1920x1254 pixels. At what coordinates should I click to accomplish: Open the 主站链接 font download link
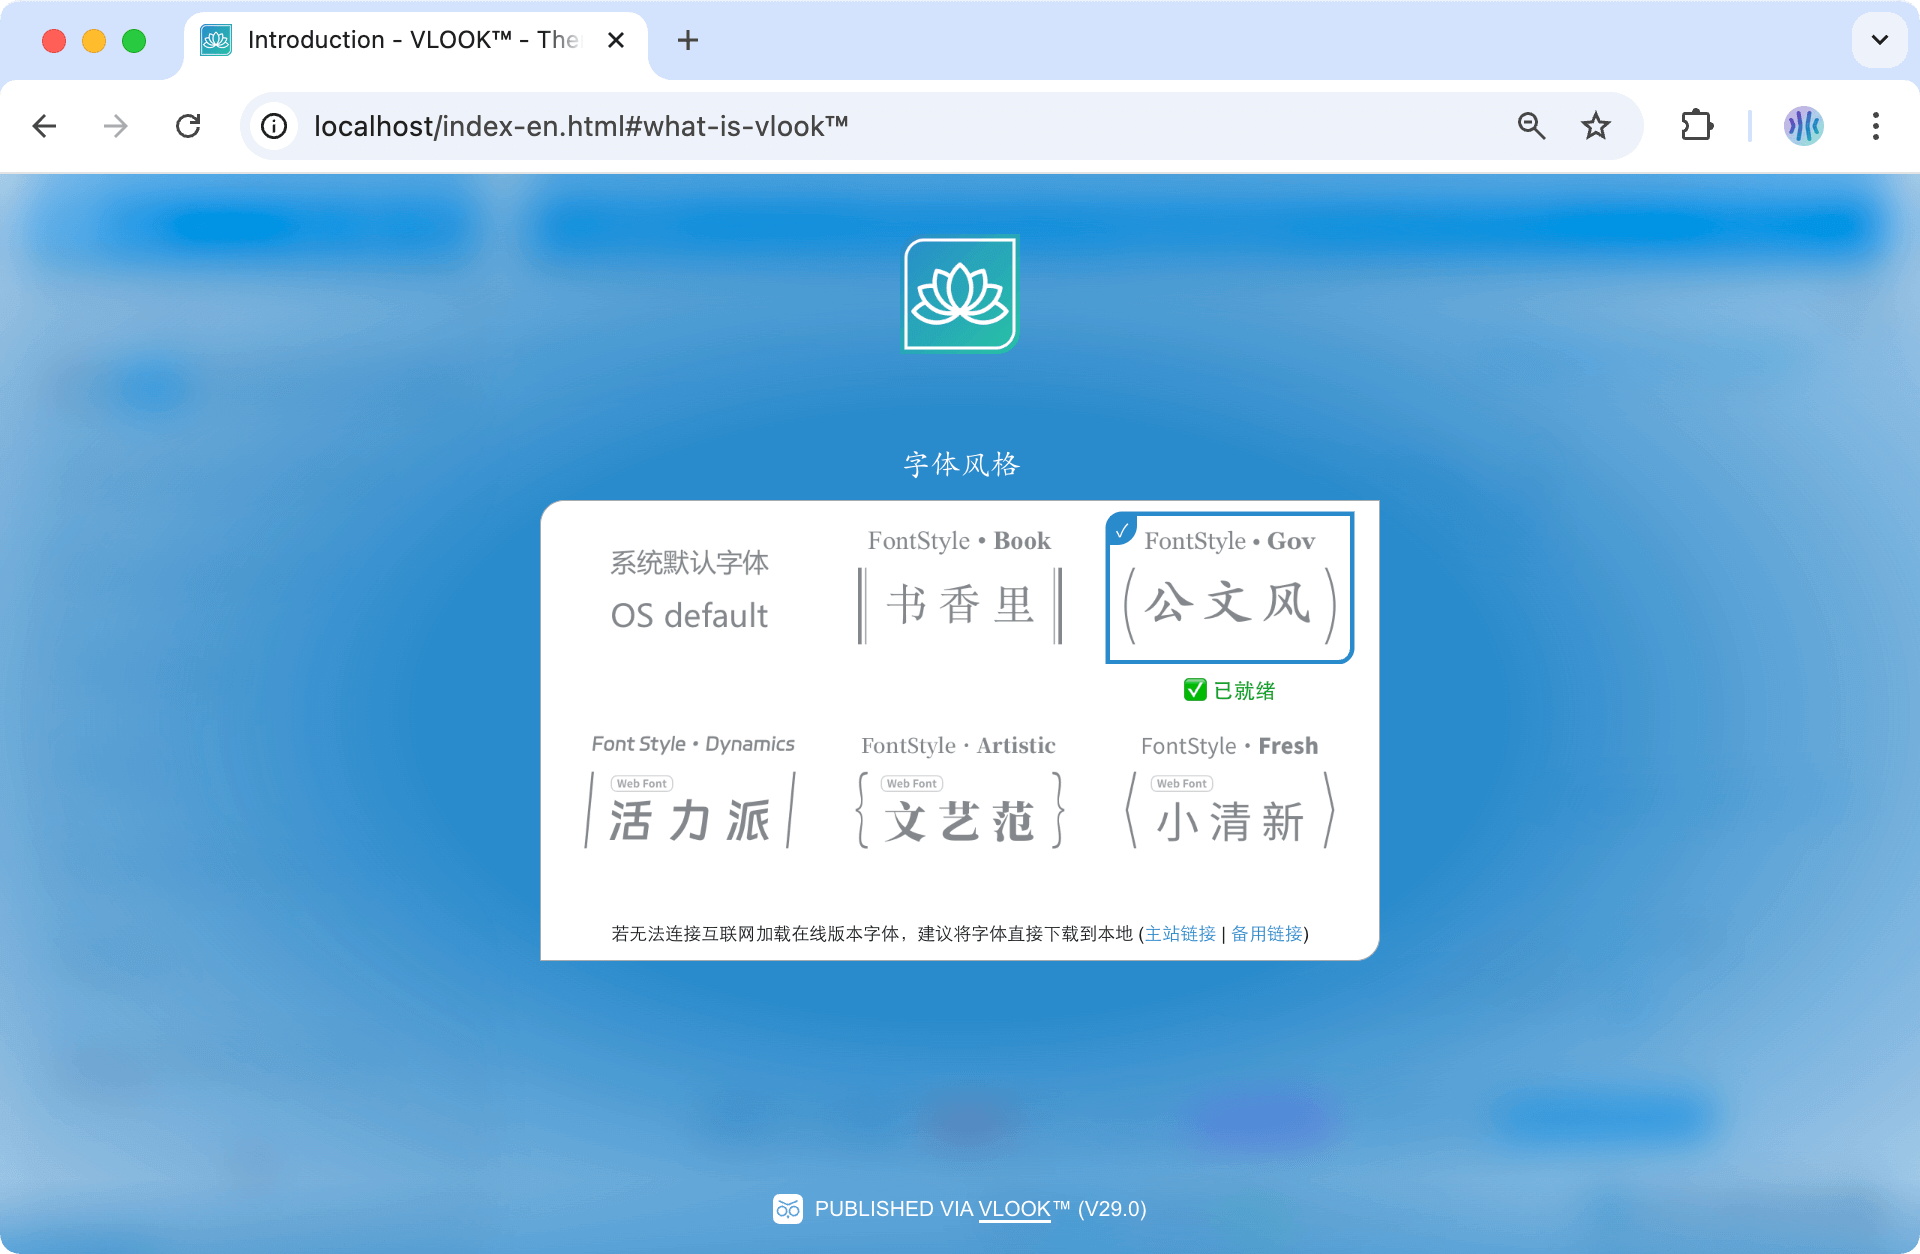pyautogui.click(x=1180, y=933)
